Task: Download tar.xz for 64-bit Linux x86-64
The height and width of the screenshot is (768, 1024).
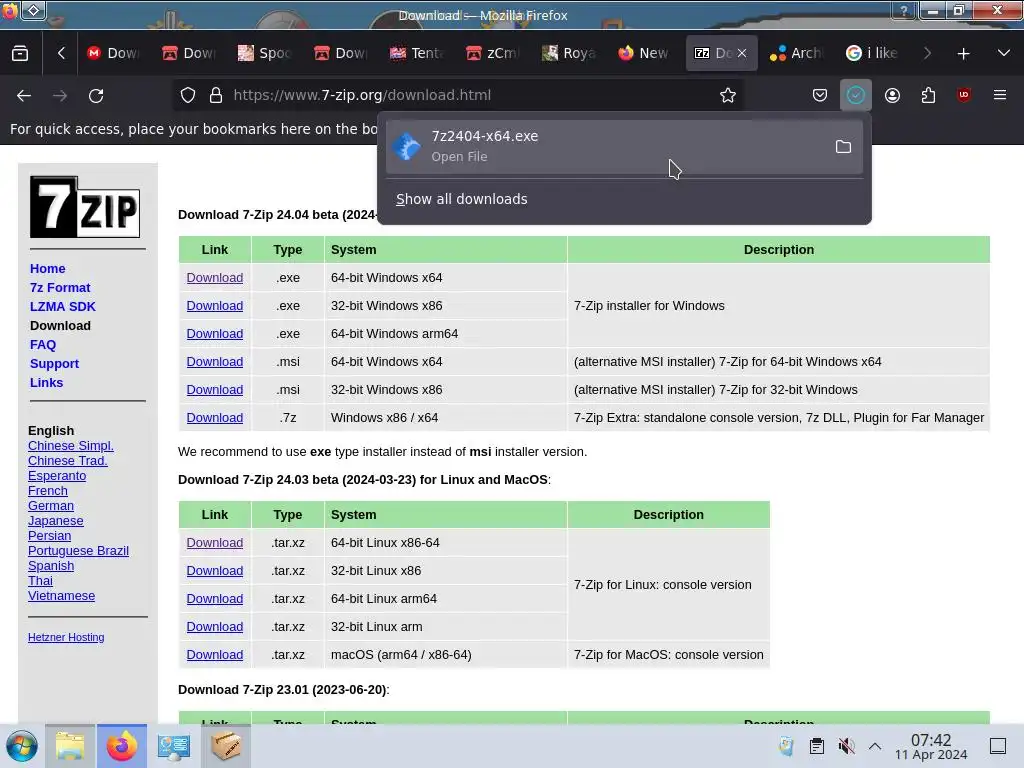Action: click(x=215, y=543)
